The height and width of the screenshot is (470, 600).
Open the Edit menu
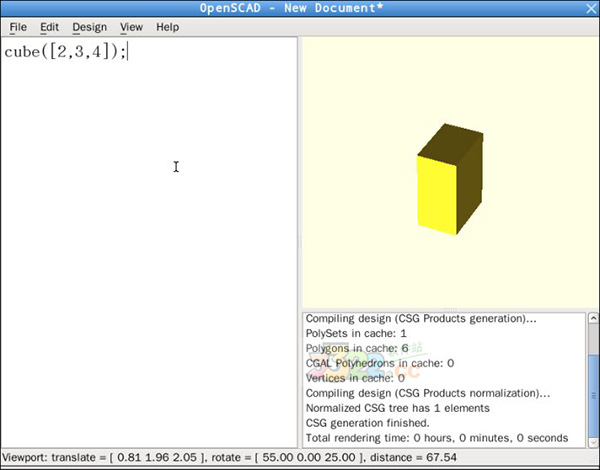point(49,27)
